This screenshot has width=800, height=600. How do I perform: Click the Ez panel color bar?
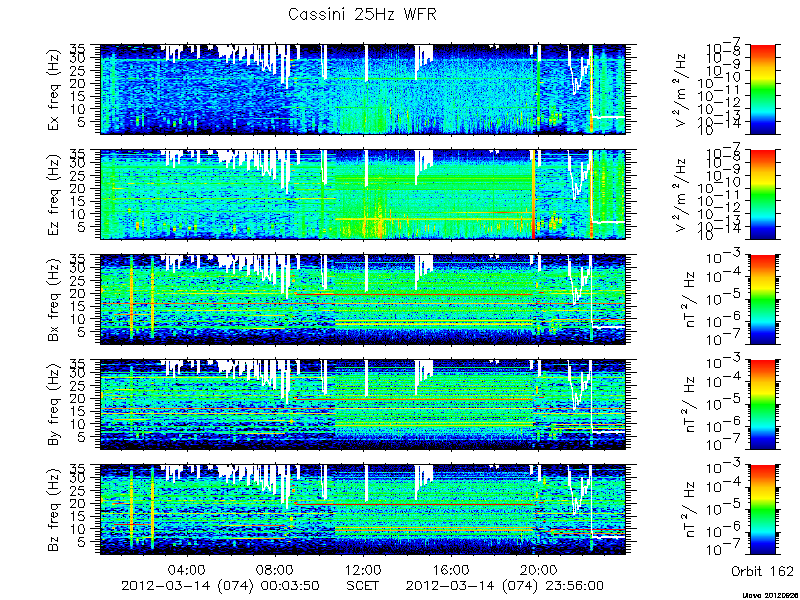[763, 194]
